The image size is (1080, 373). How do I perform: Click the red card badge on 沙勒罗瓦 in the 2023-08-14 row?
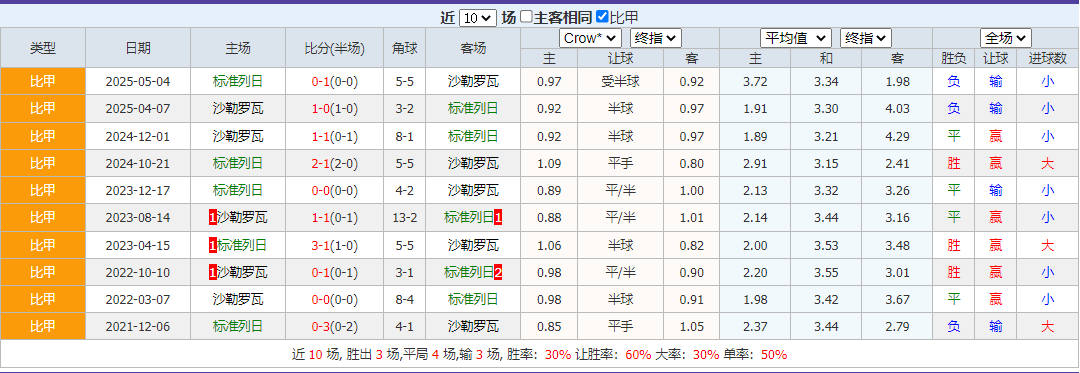[x=212, y=218]
